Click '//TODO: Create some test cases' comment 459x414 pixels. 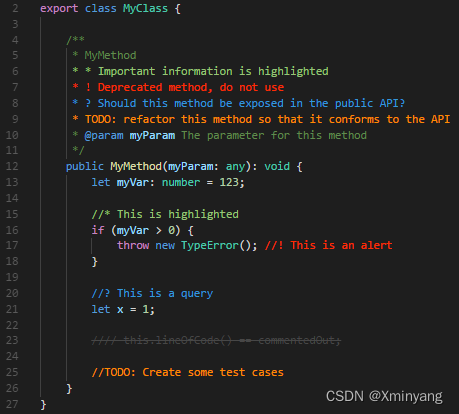188,372
